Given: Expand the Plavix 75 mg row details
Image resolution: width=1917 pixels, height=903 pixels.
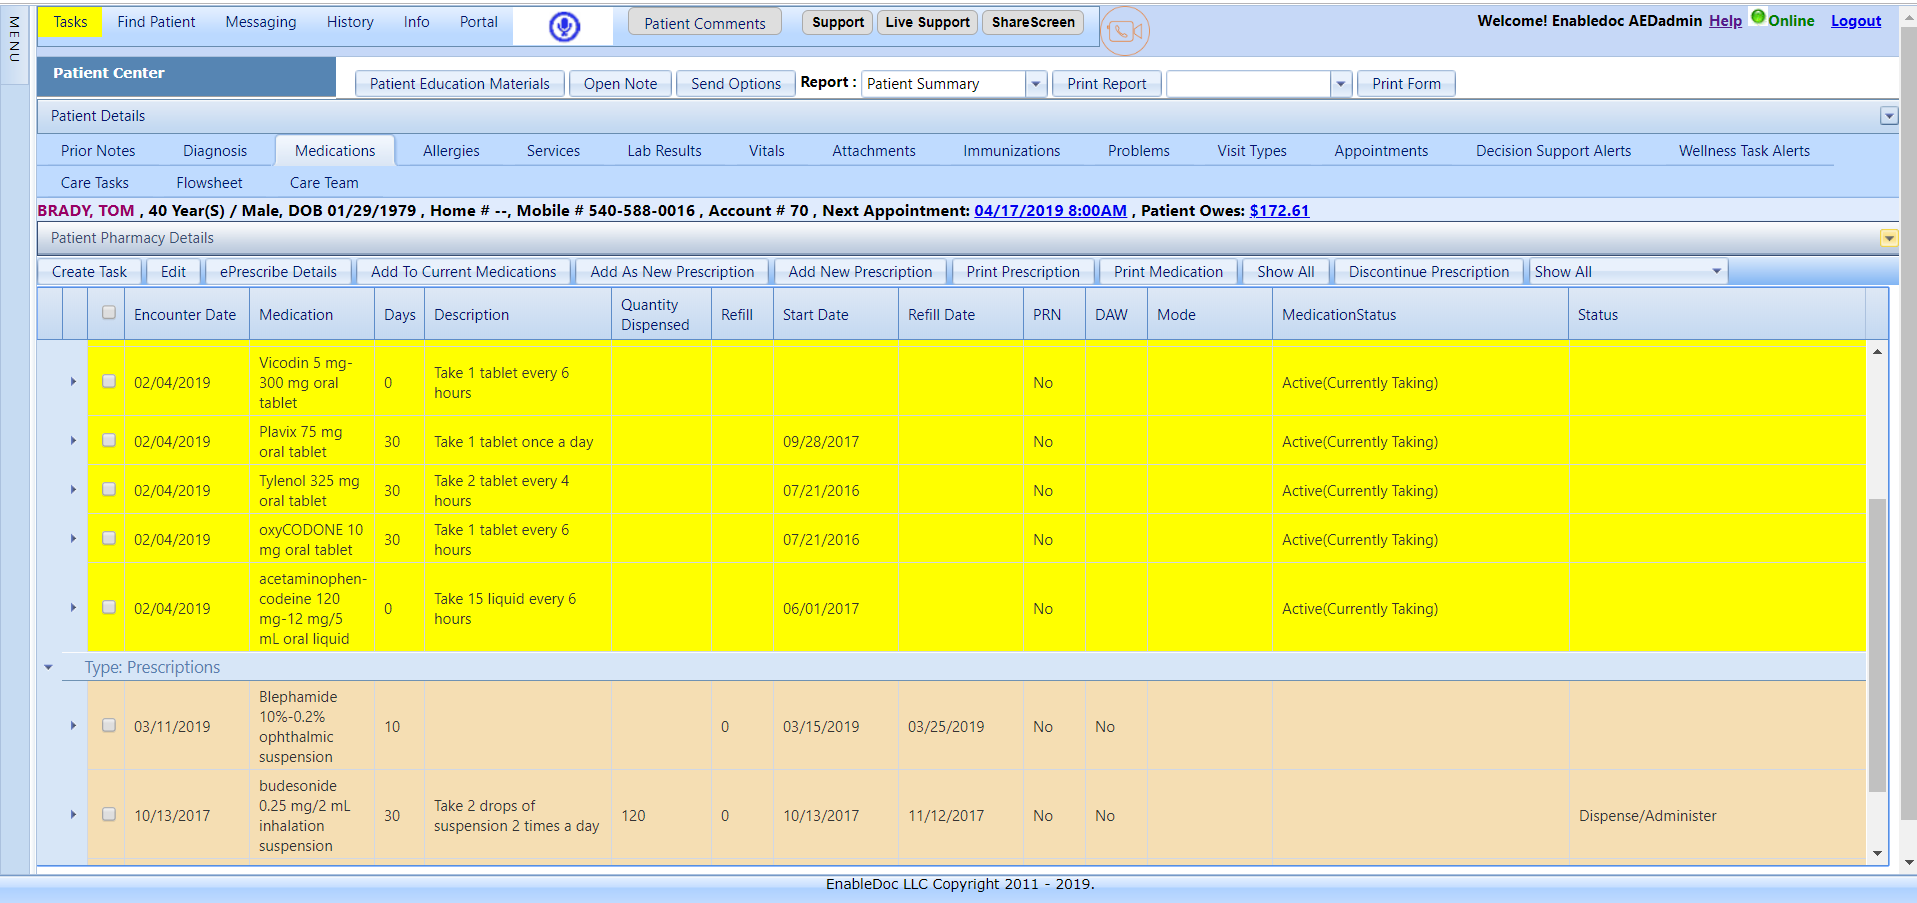Looking at the screenshot, I should coord(73,441).
